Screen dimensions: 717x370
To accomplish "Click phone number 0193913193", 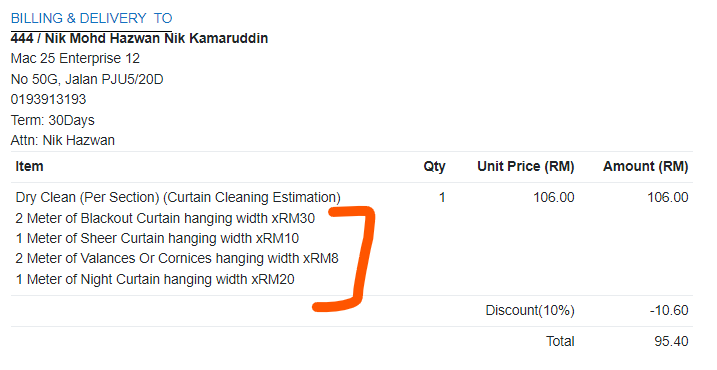I will pos(48,99).
